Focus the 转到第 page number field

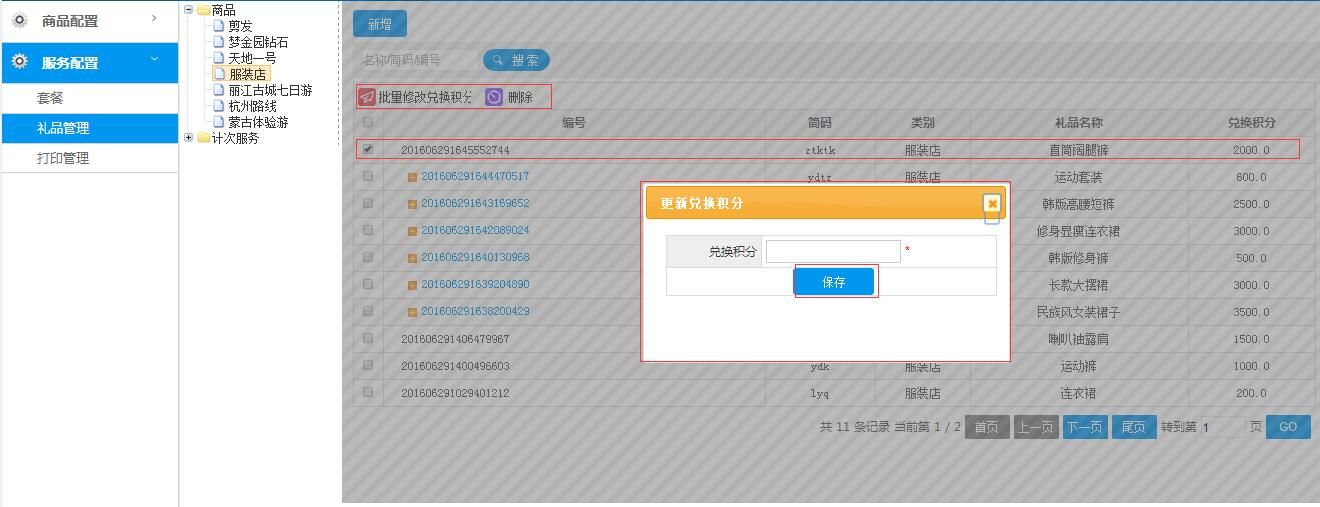(x=1222, y=428)
